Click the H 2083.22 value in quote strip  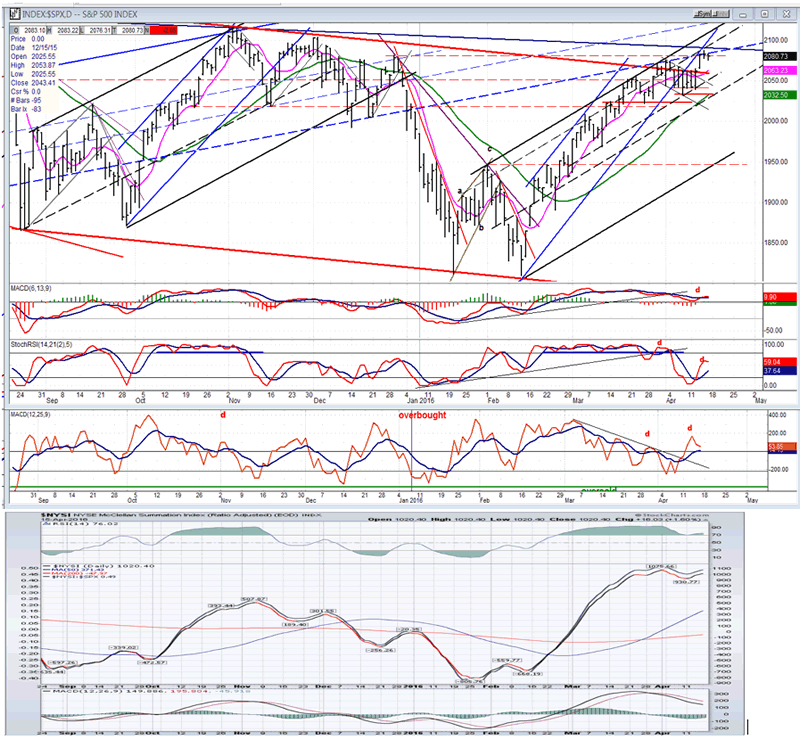(x=65, y=31)
